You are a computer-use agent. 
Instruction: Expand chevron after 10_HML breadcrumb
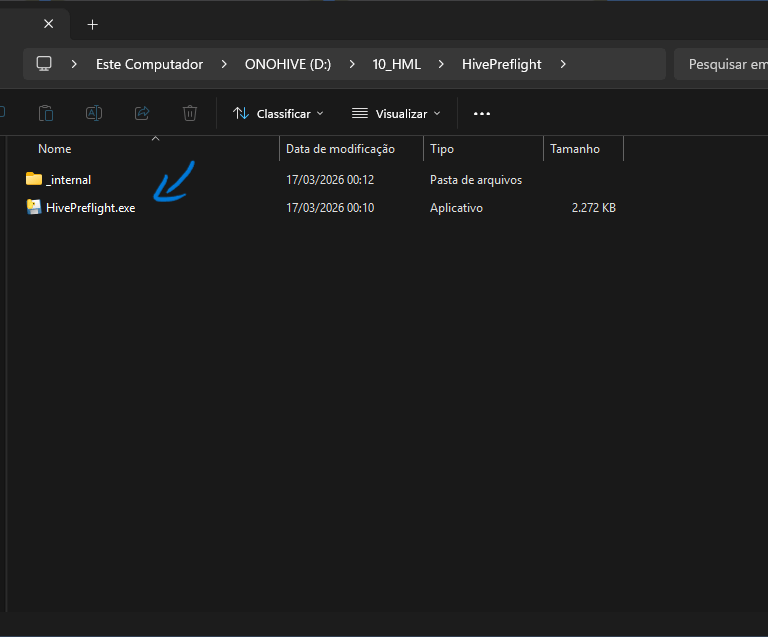(441, 64)
